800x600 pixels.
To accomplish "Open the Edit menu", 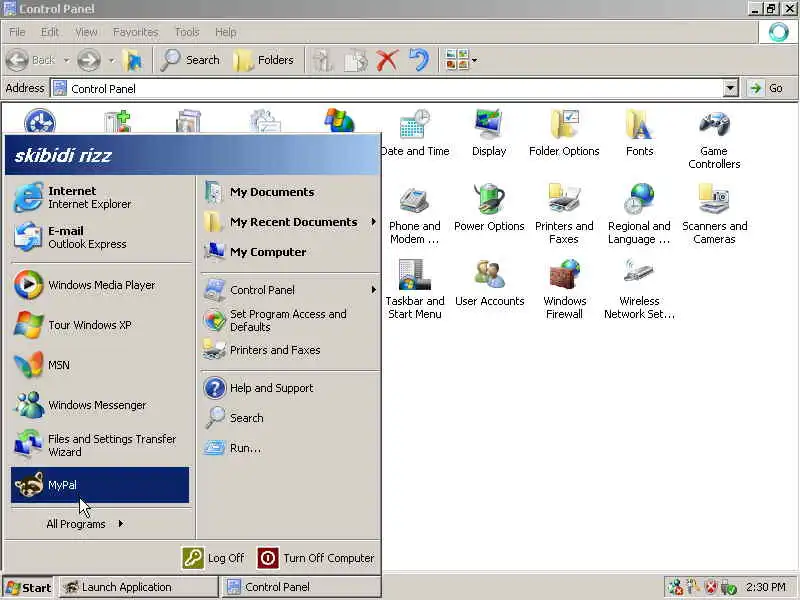I will click(49, 32).
